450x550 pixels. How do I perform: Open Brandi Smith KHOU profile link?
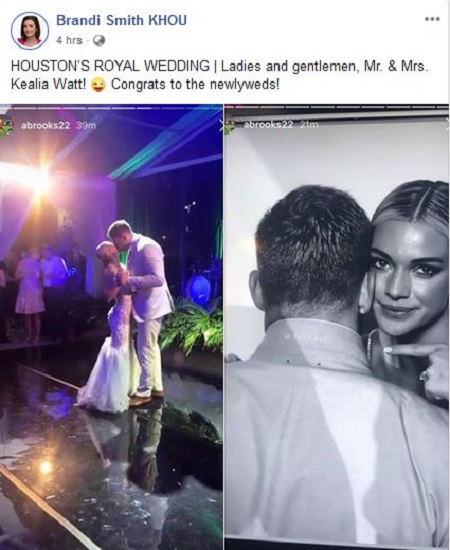pos(121,21)
